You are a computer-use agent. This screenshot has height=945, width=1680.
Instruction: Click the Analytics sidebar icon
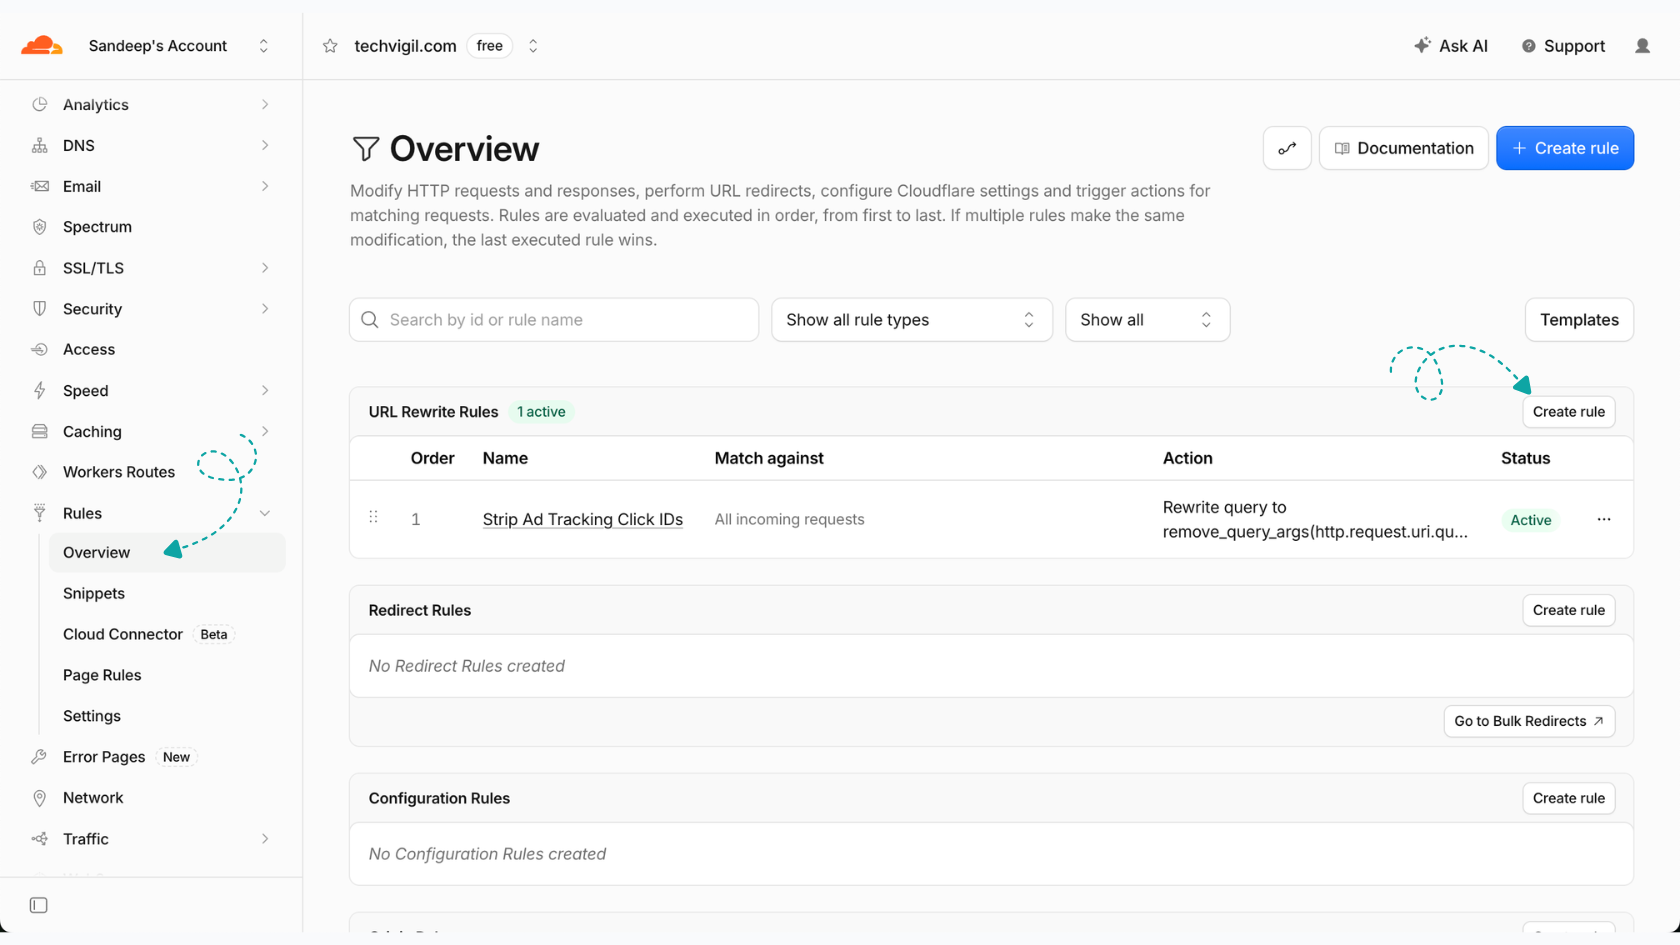pos(40,105)
